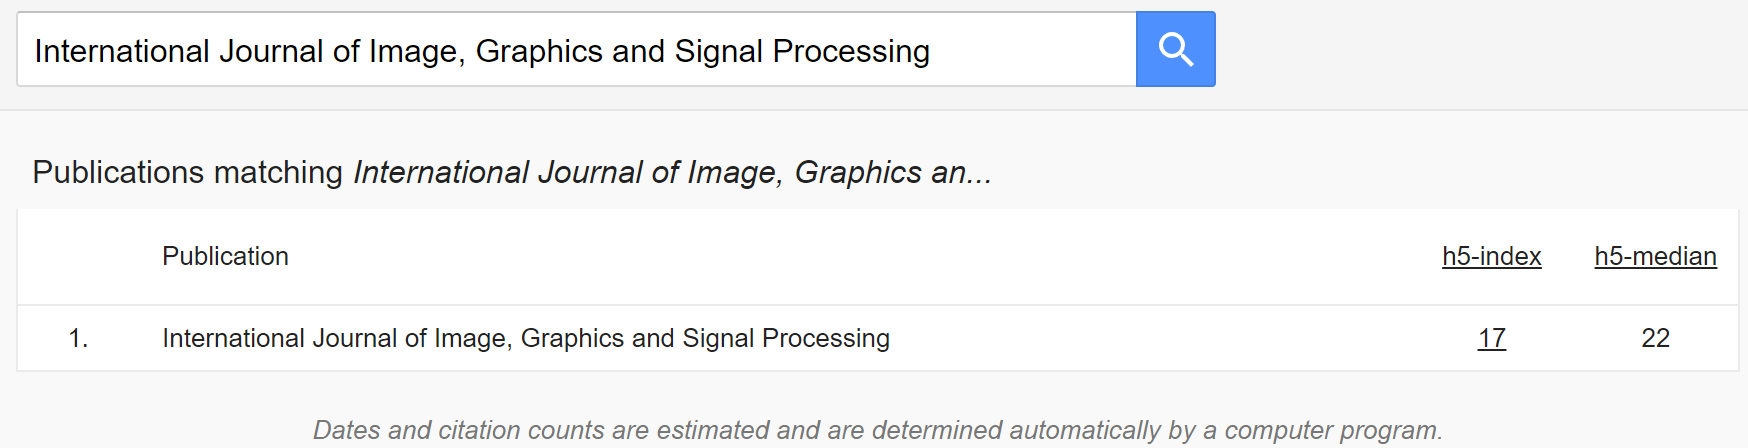This screenshot has height=448, width=1748.
Task: Sort results by h5-index header
Action: [1491, 256]
